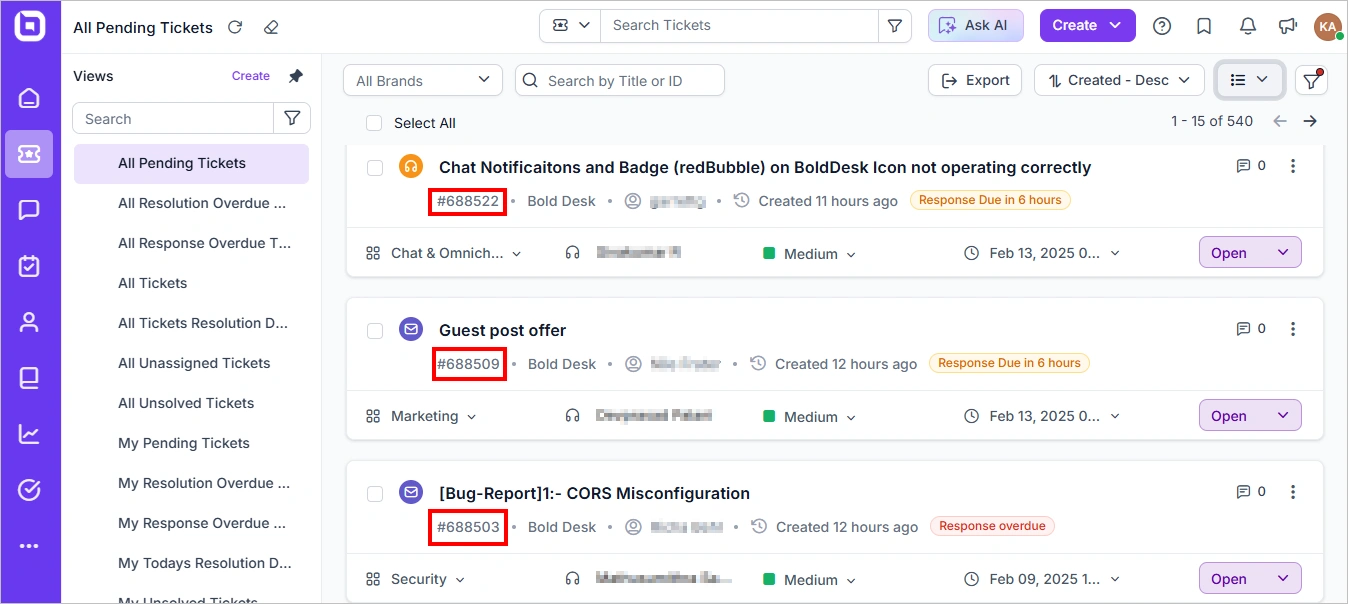Select My Pending Tickets view
The image size is (1348, 604).
click(191, 443)
